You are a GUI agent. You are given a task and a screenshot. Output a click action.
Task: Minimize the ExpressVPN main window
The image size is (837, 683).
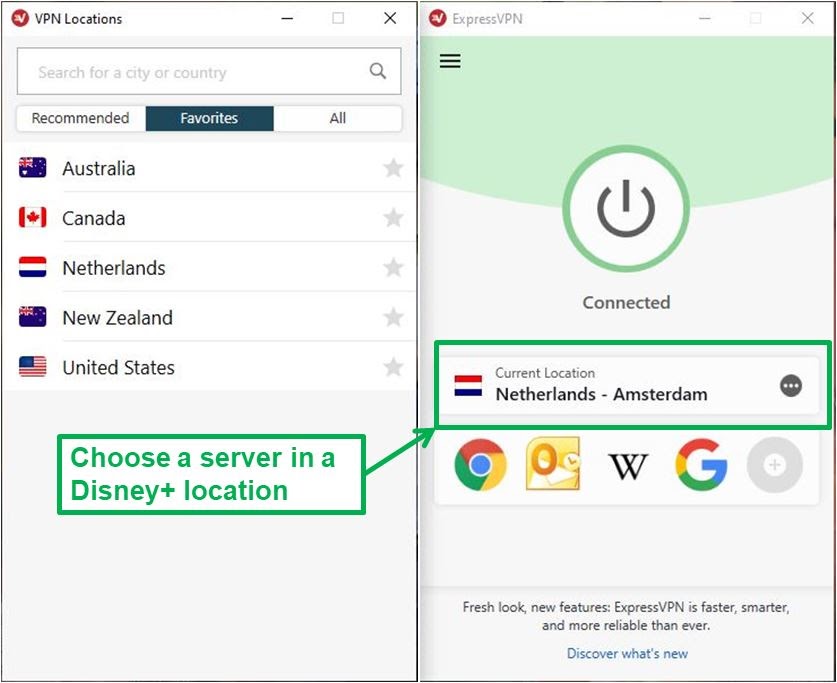pos(705,18)
